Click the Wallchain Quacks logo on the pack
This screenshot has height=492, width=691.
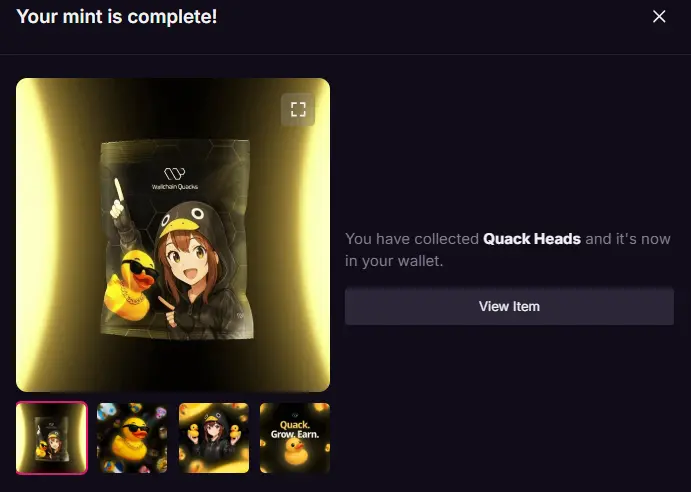pos(175,179)
